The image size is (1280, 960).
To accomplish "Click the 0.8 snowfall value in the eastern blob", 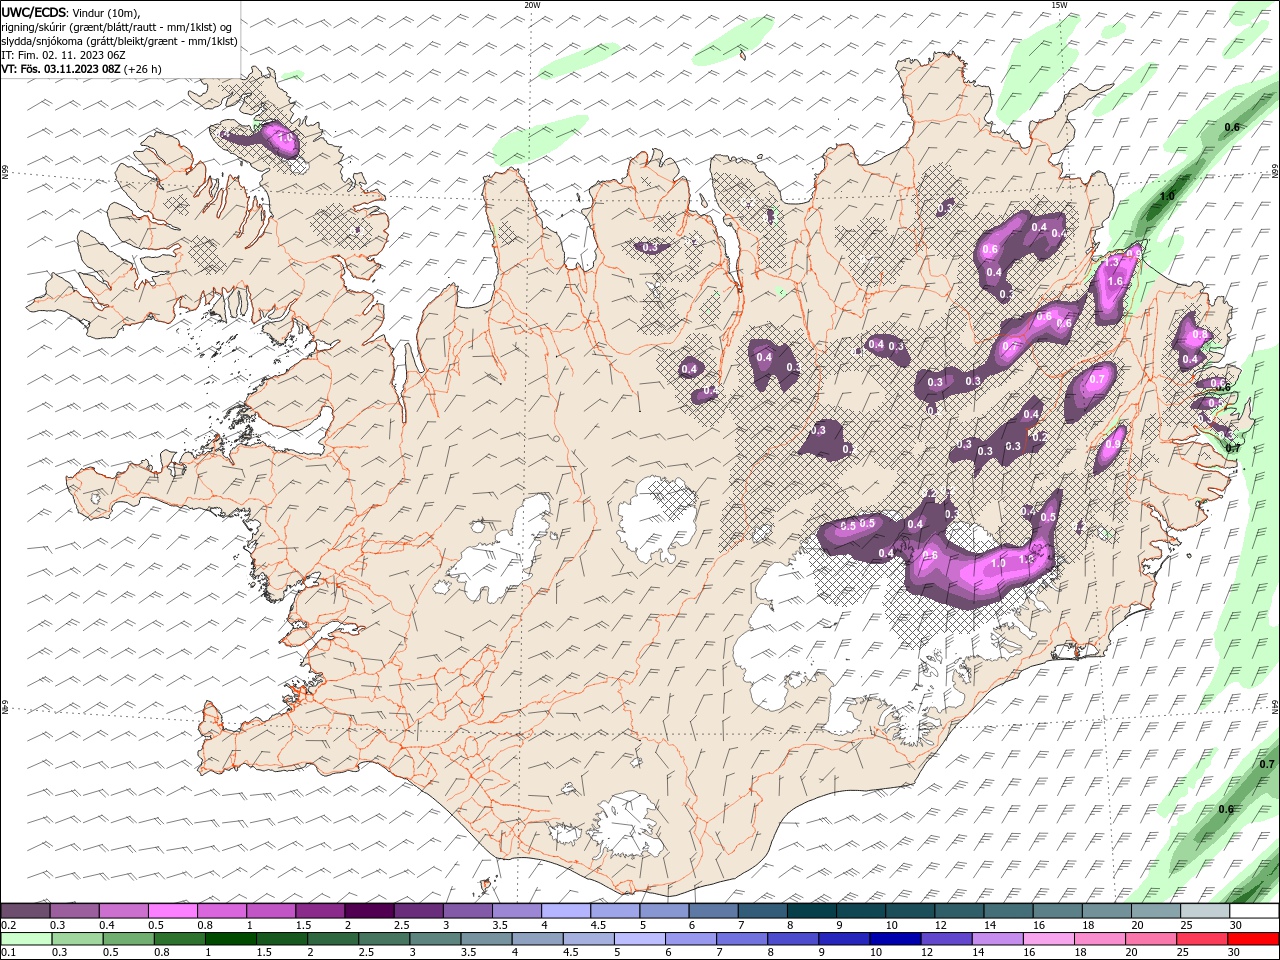I will (x=1201, y=335).
